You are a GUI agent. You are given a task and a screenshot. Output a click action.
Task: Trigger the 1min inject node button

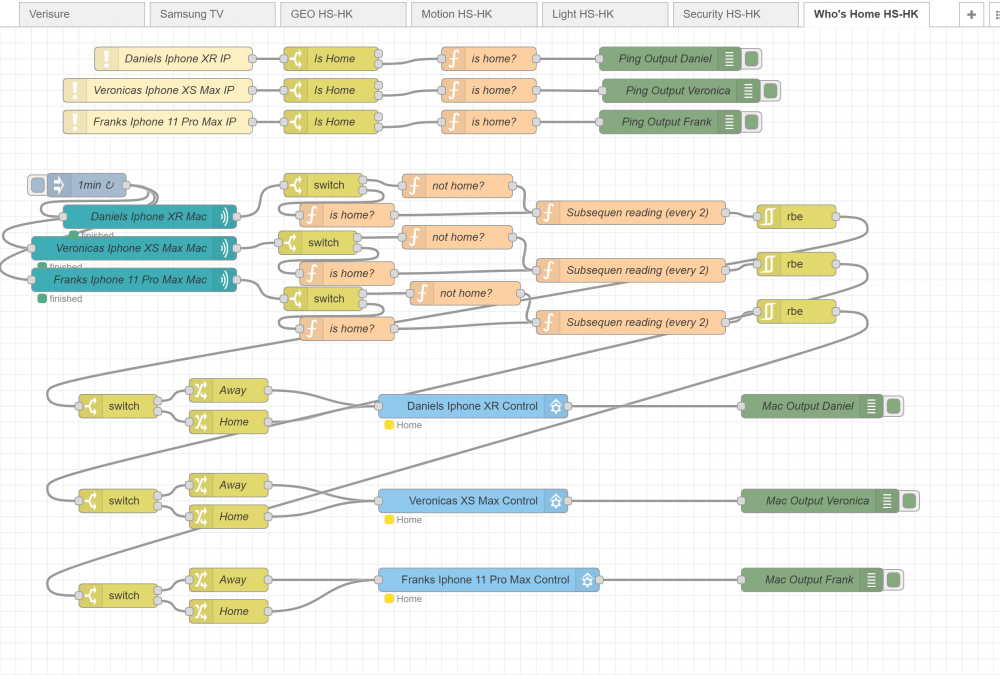[38, 185]
